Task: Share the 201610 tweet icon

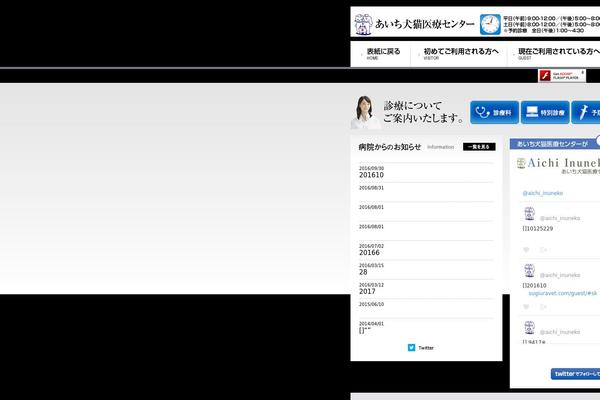Action: (x=543, y=307)
